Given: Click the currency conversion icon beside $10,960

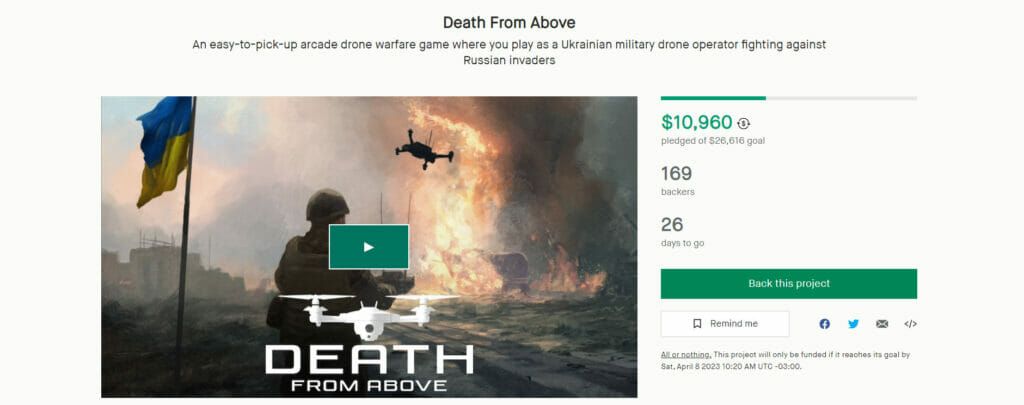Looking at the screenshot, I should 743,123.
